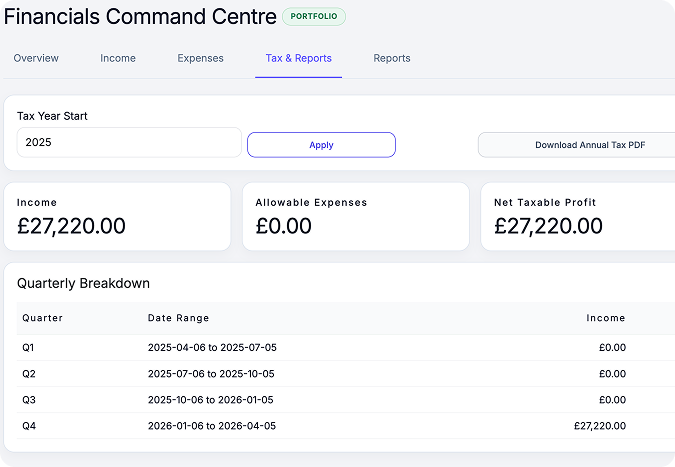Click the Q3 income value £0.00

[x=613, y=400]
